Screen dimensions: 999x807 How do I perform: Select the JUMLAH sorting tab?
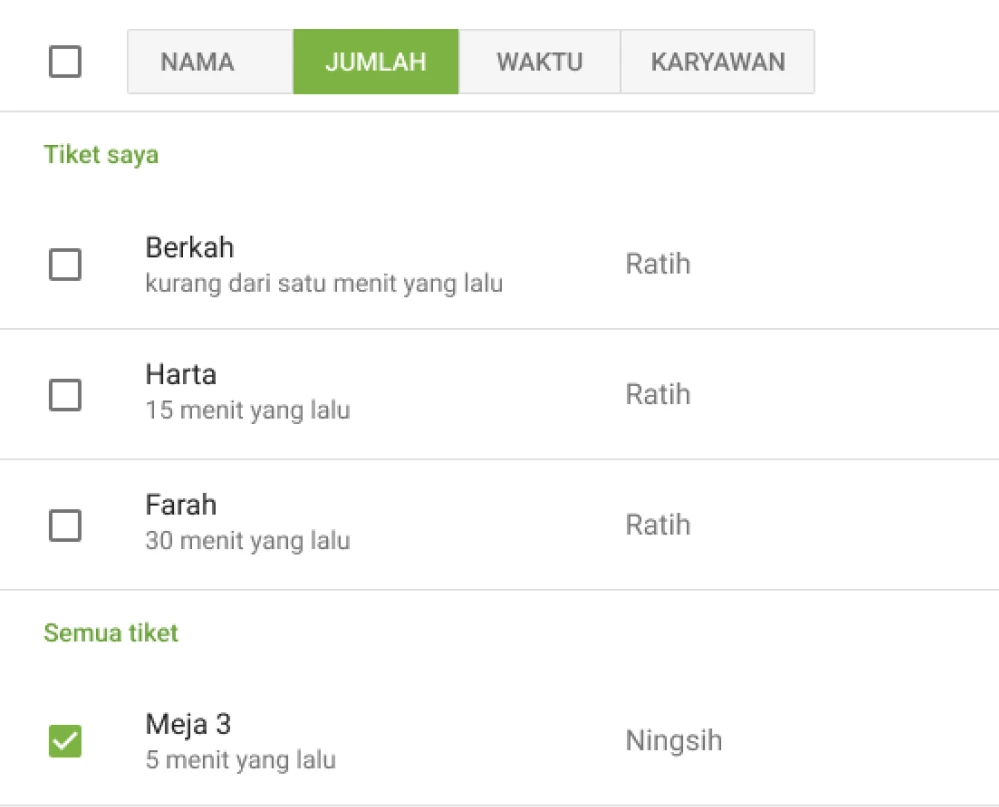(375, 61)
